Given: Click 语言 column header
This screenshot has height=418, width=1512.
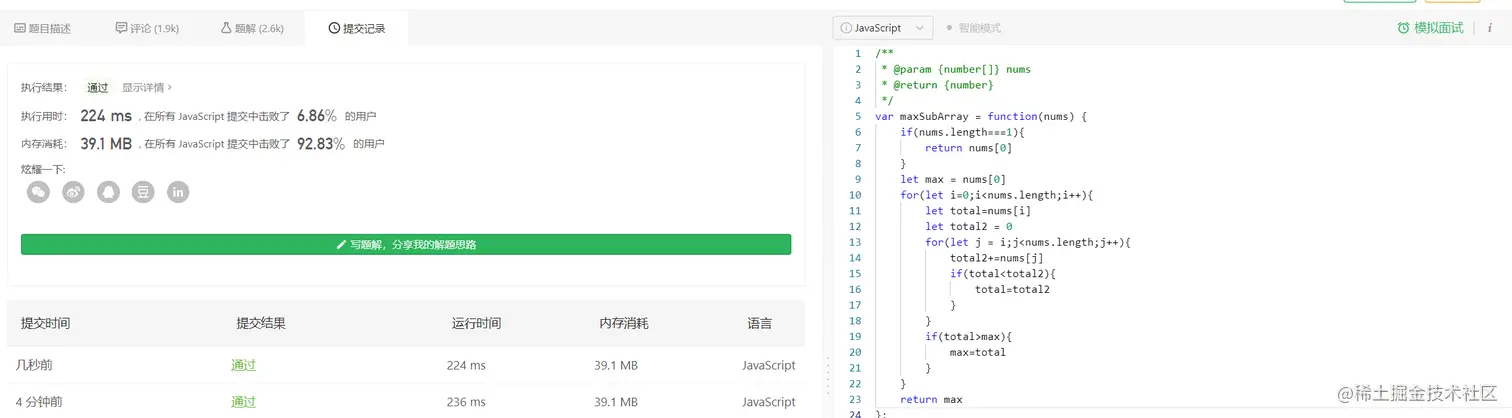Looking at the screenshot, I should (760, 324).
